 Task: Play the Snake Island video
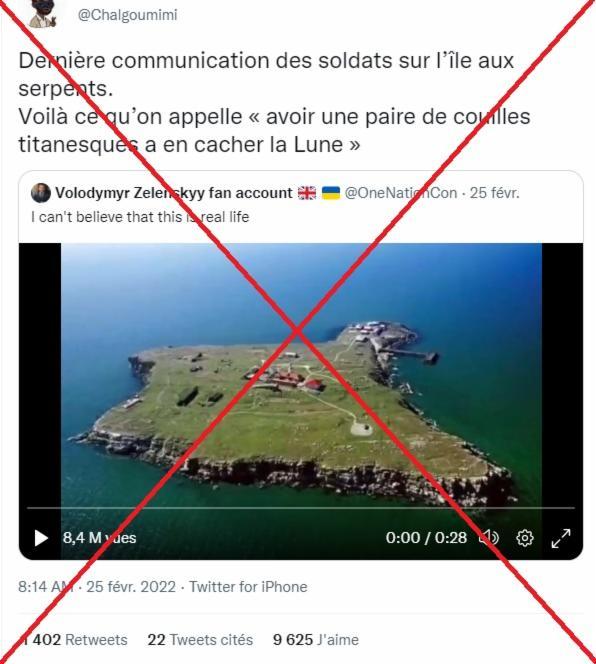coord(41,538)
